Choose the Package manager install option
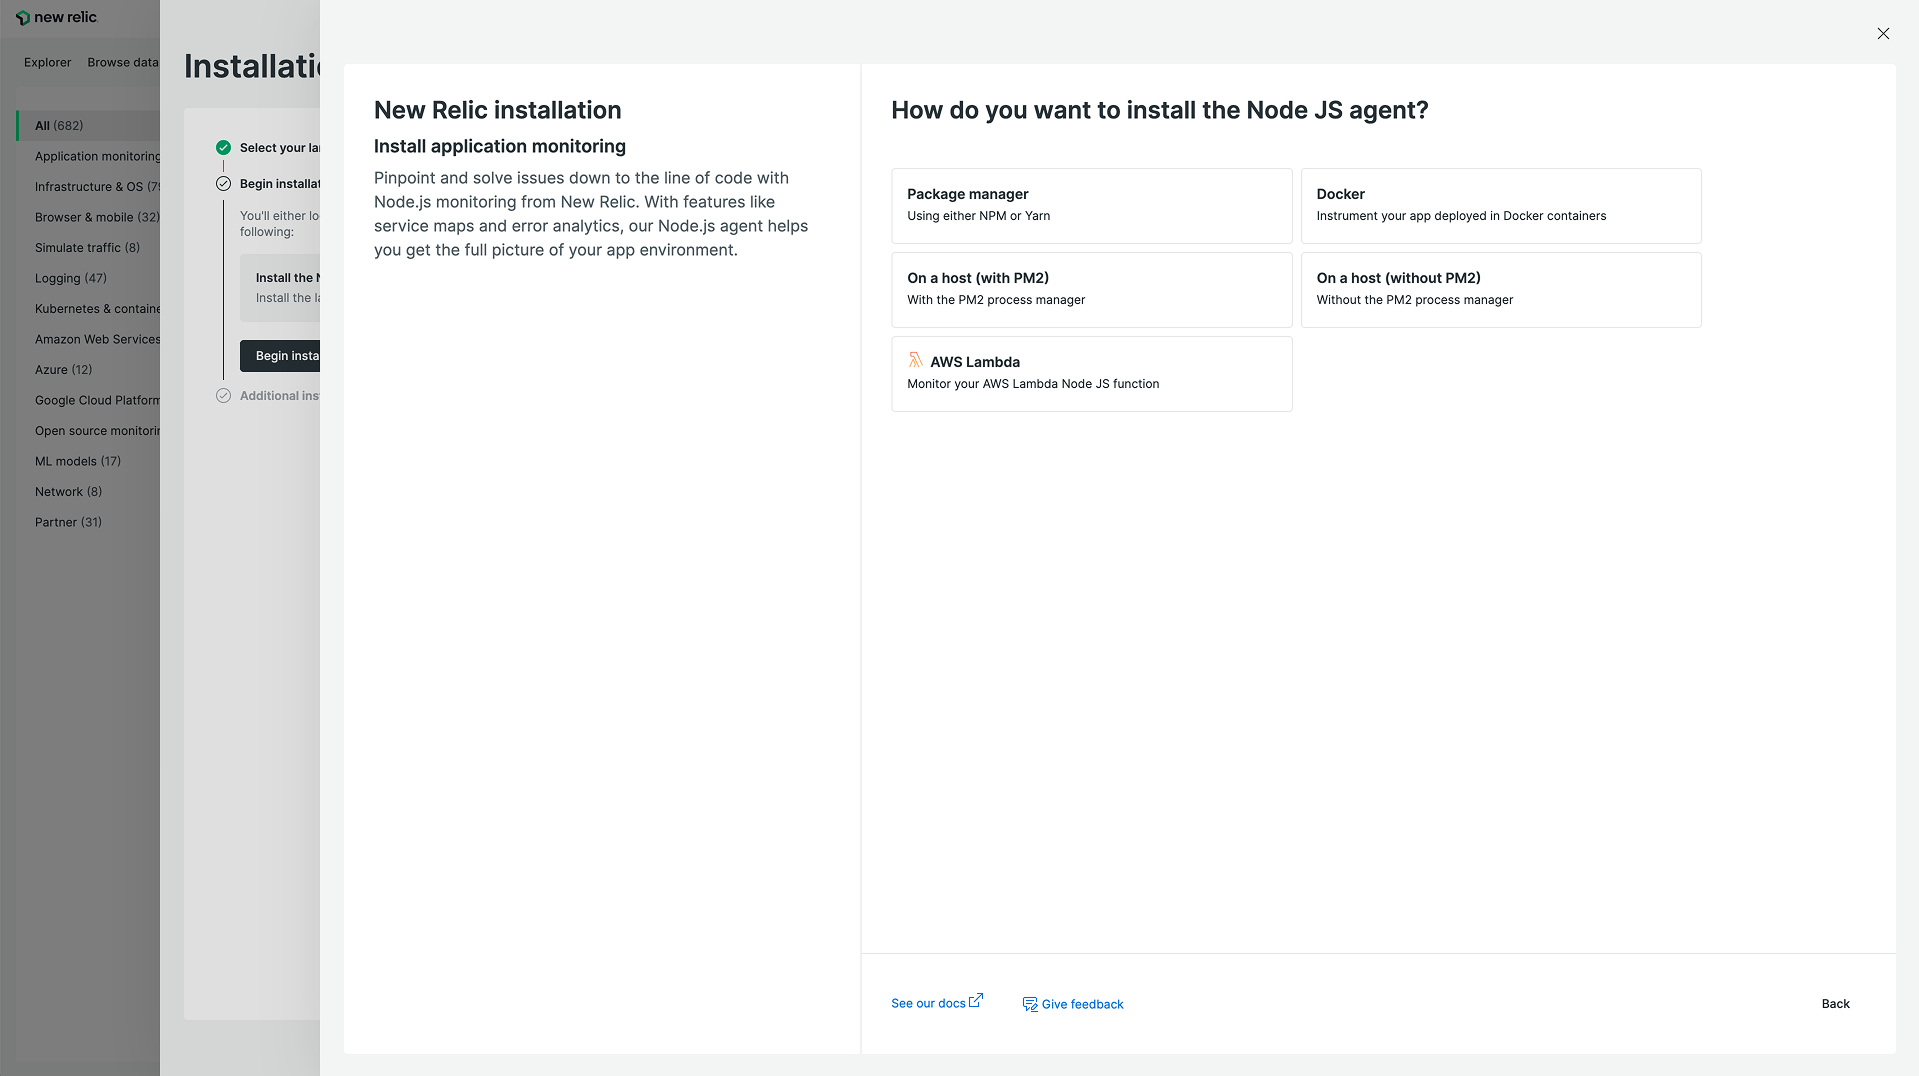 pyautogui.click(x=1091, y=205)
